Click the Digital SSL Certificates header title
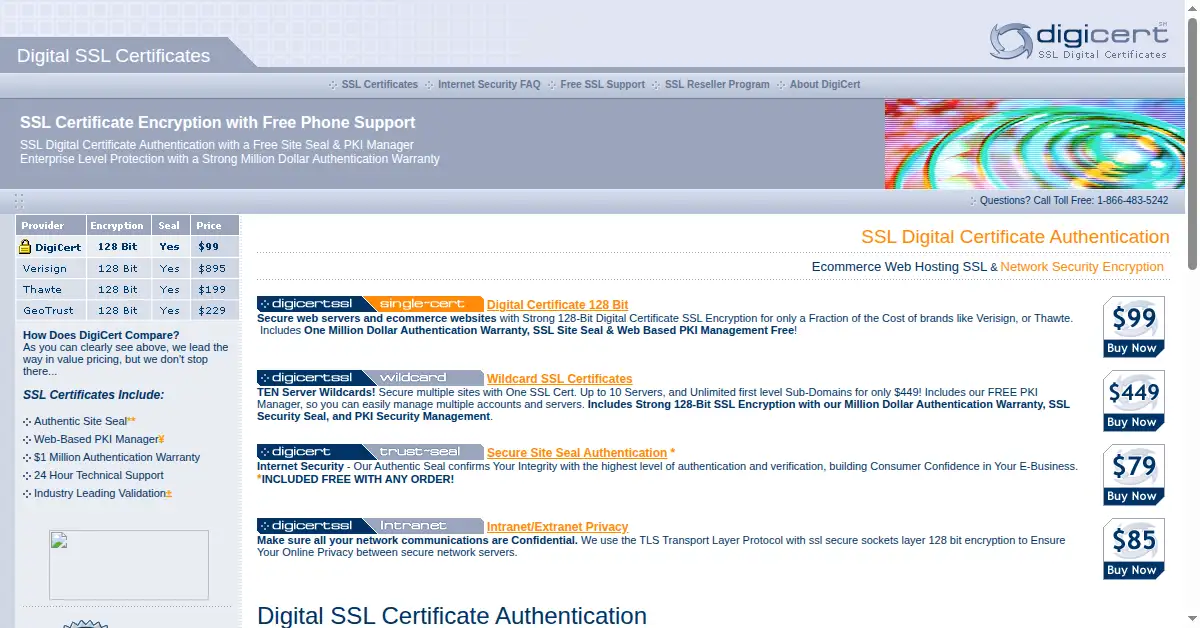Screen dimensions: 1200x628 (x=114, y=56)
